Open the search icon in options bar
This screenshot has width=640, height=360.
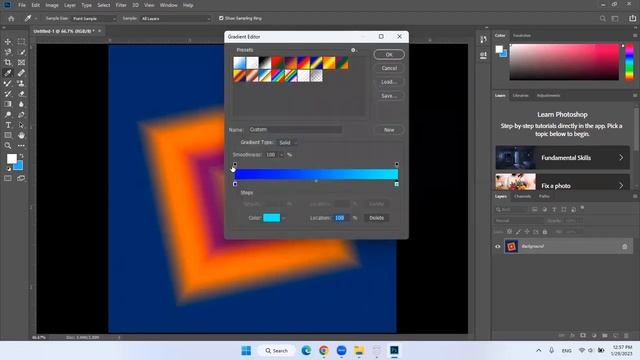603,18
